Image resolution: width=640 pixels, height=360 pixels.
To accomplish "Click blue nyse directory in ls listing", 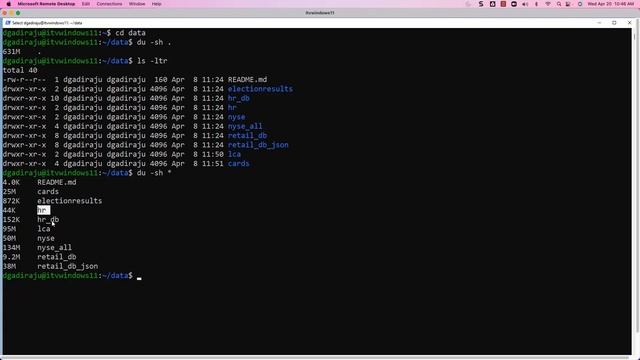I will [236, 117].
